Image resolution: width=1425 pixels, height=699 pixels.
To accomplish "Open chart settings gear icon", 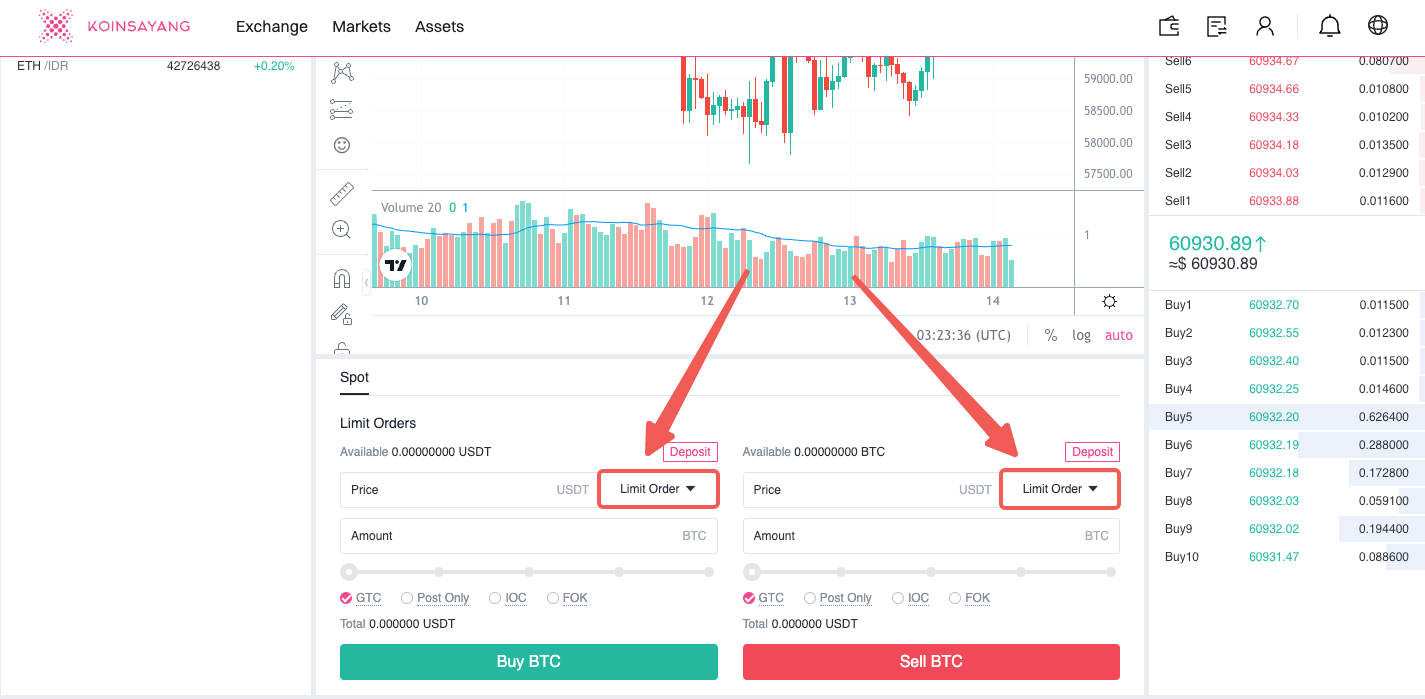I will click(x=1109, y=301).
